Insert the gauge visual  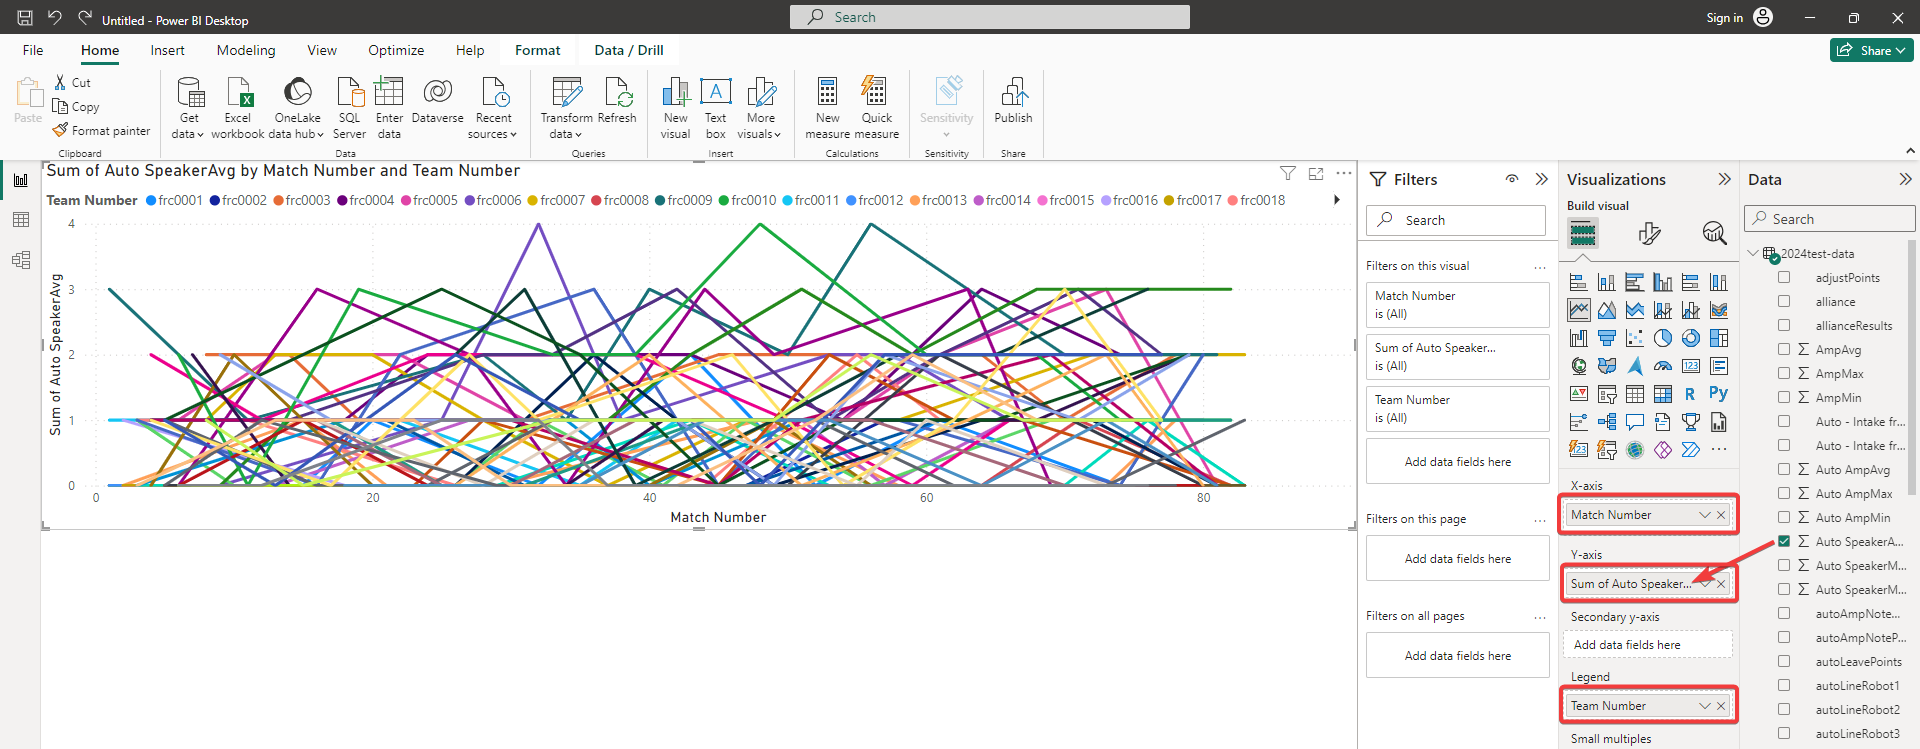(1663, 366)
